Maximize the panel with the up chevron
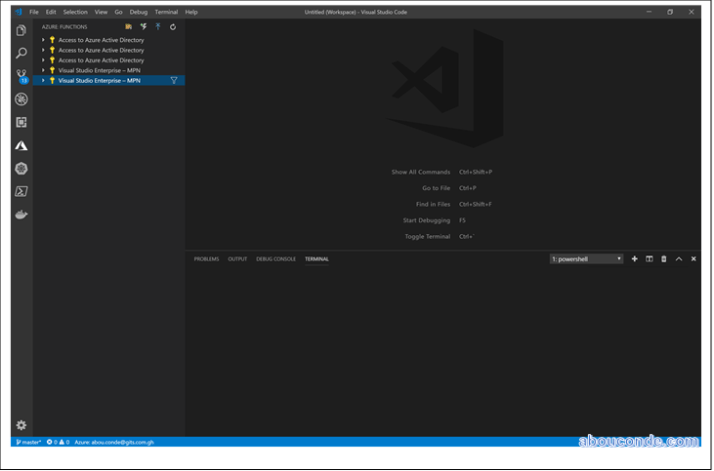The height and width of the screenshot is (471, 714). (x=678, y=259)
